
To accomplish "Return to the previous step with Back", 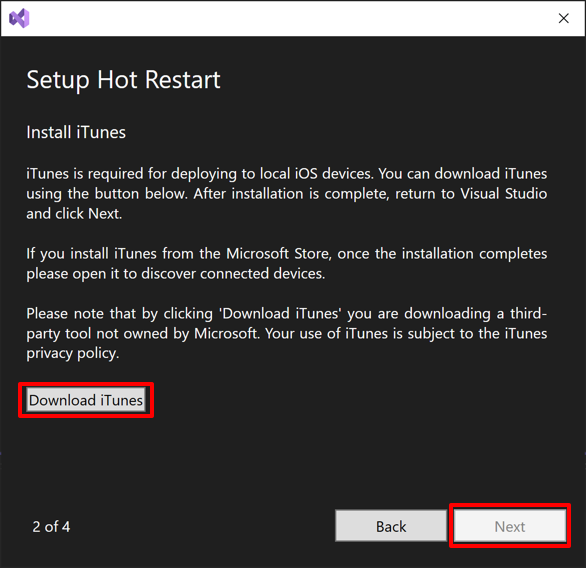I will [x=391, y=527].
